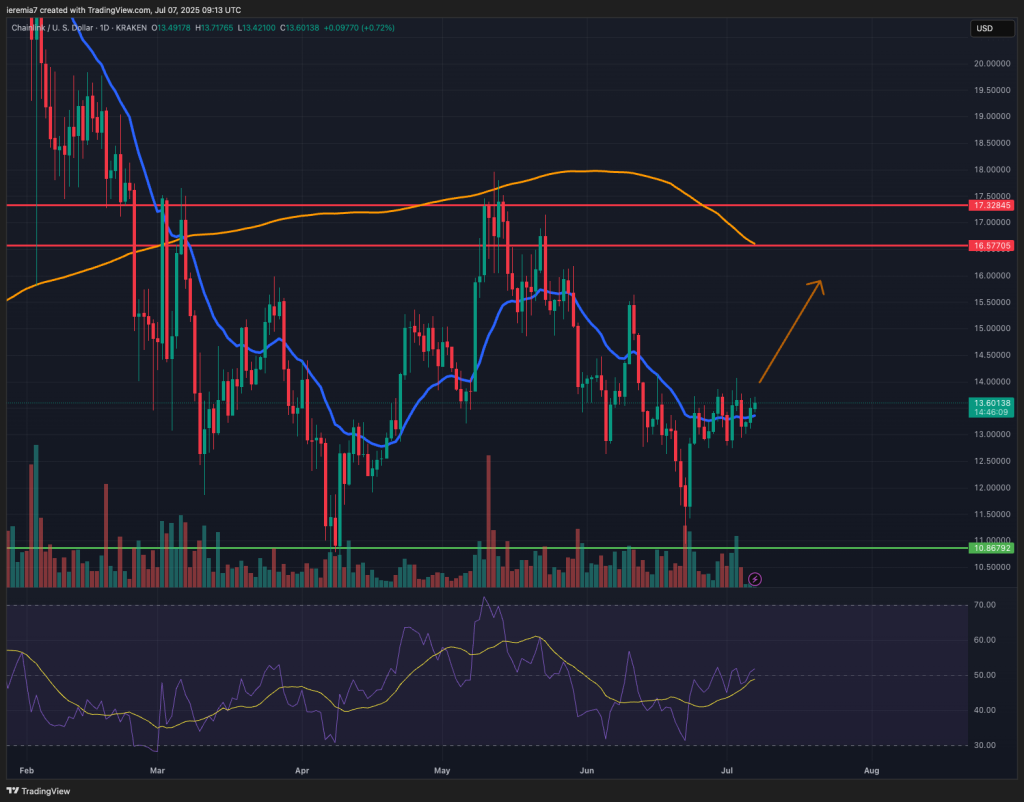Click the 15.00000 price axis value
Viewport: 1024px width, 802px height.
coord(992,329)
